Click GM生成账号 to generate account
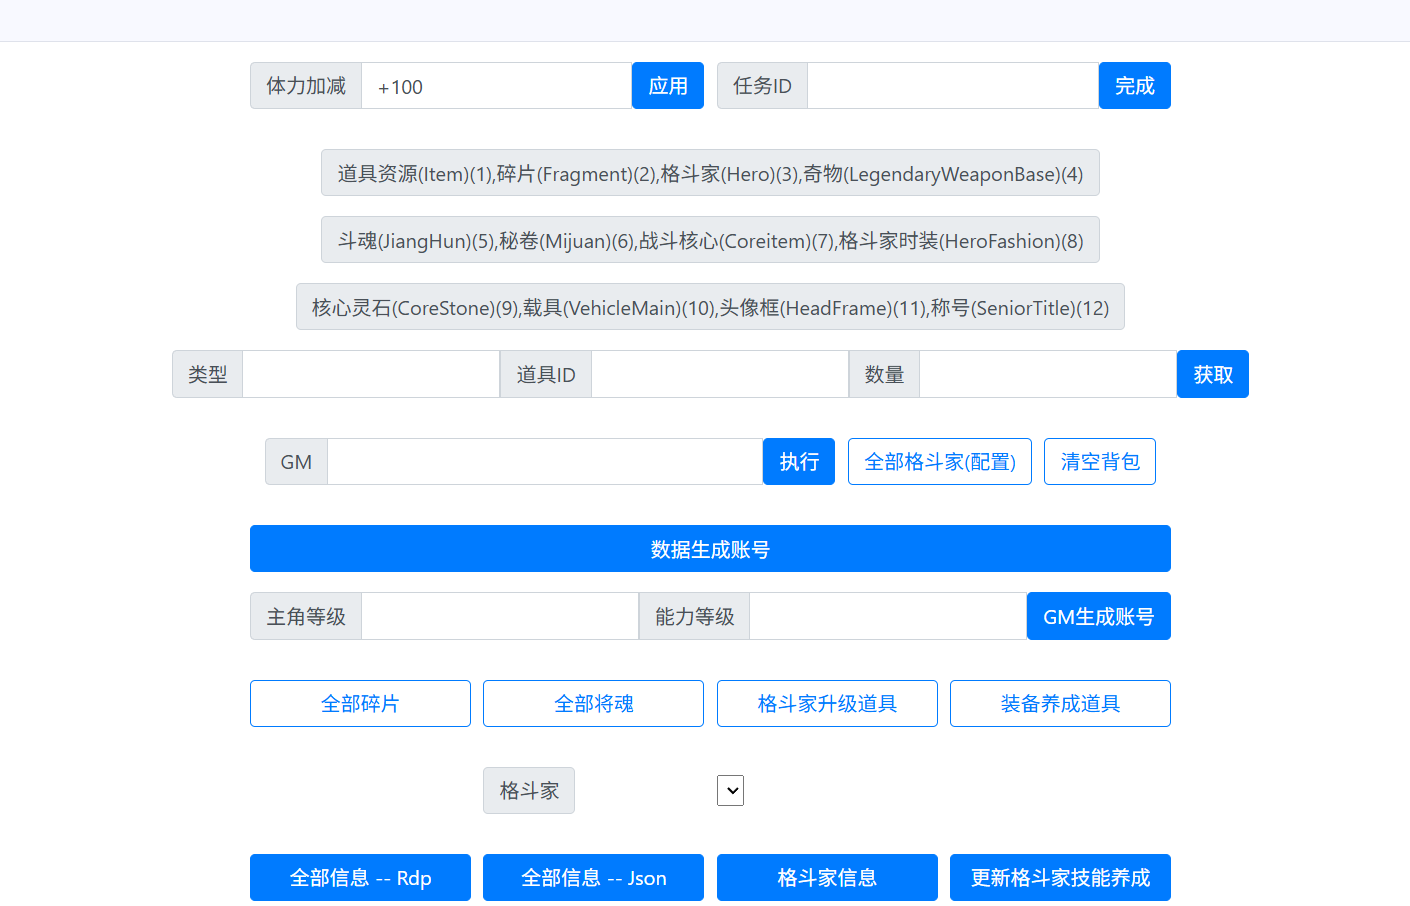The width and height of the screenshot is (1410, 906). (x=1098, y=616)
